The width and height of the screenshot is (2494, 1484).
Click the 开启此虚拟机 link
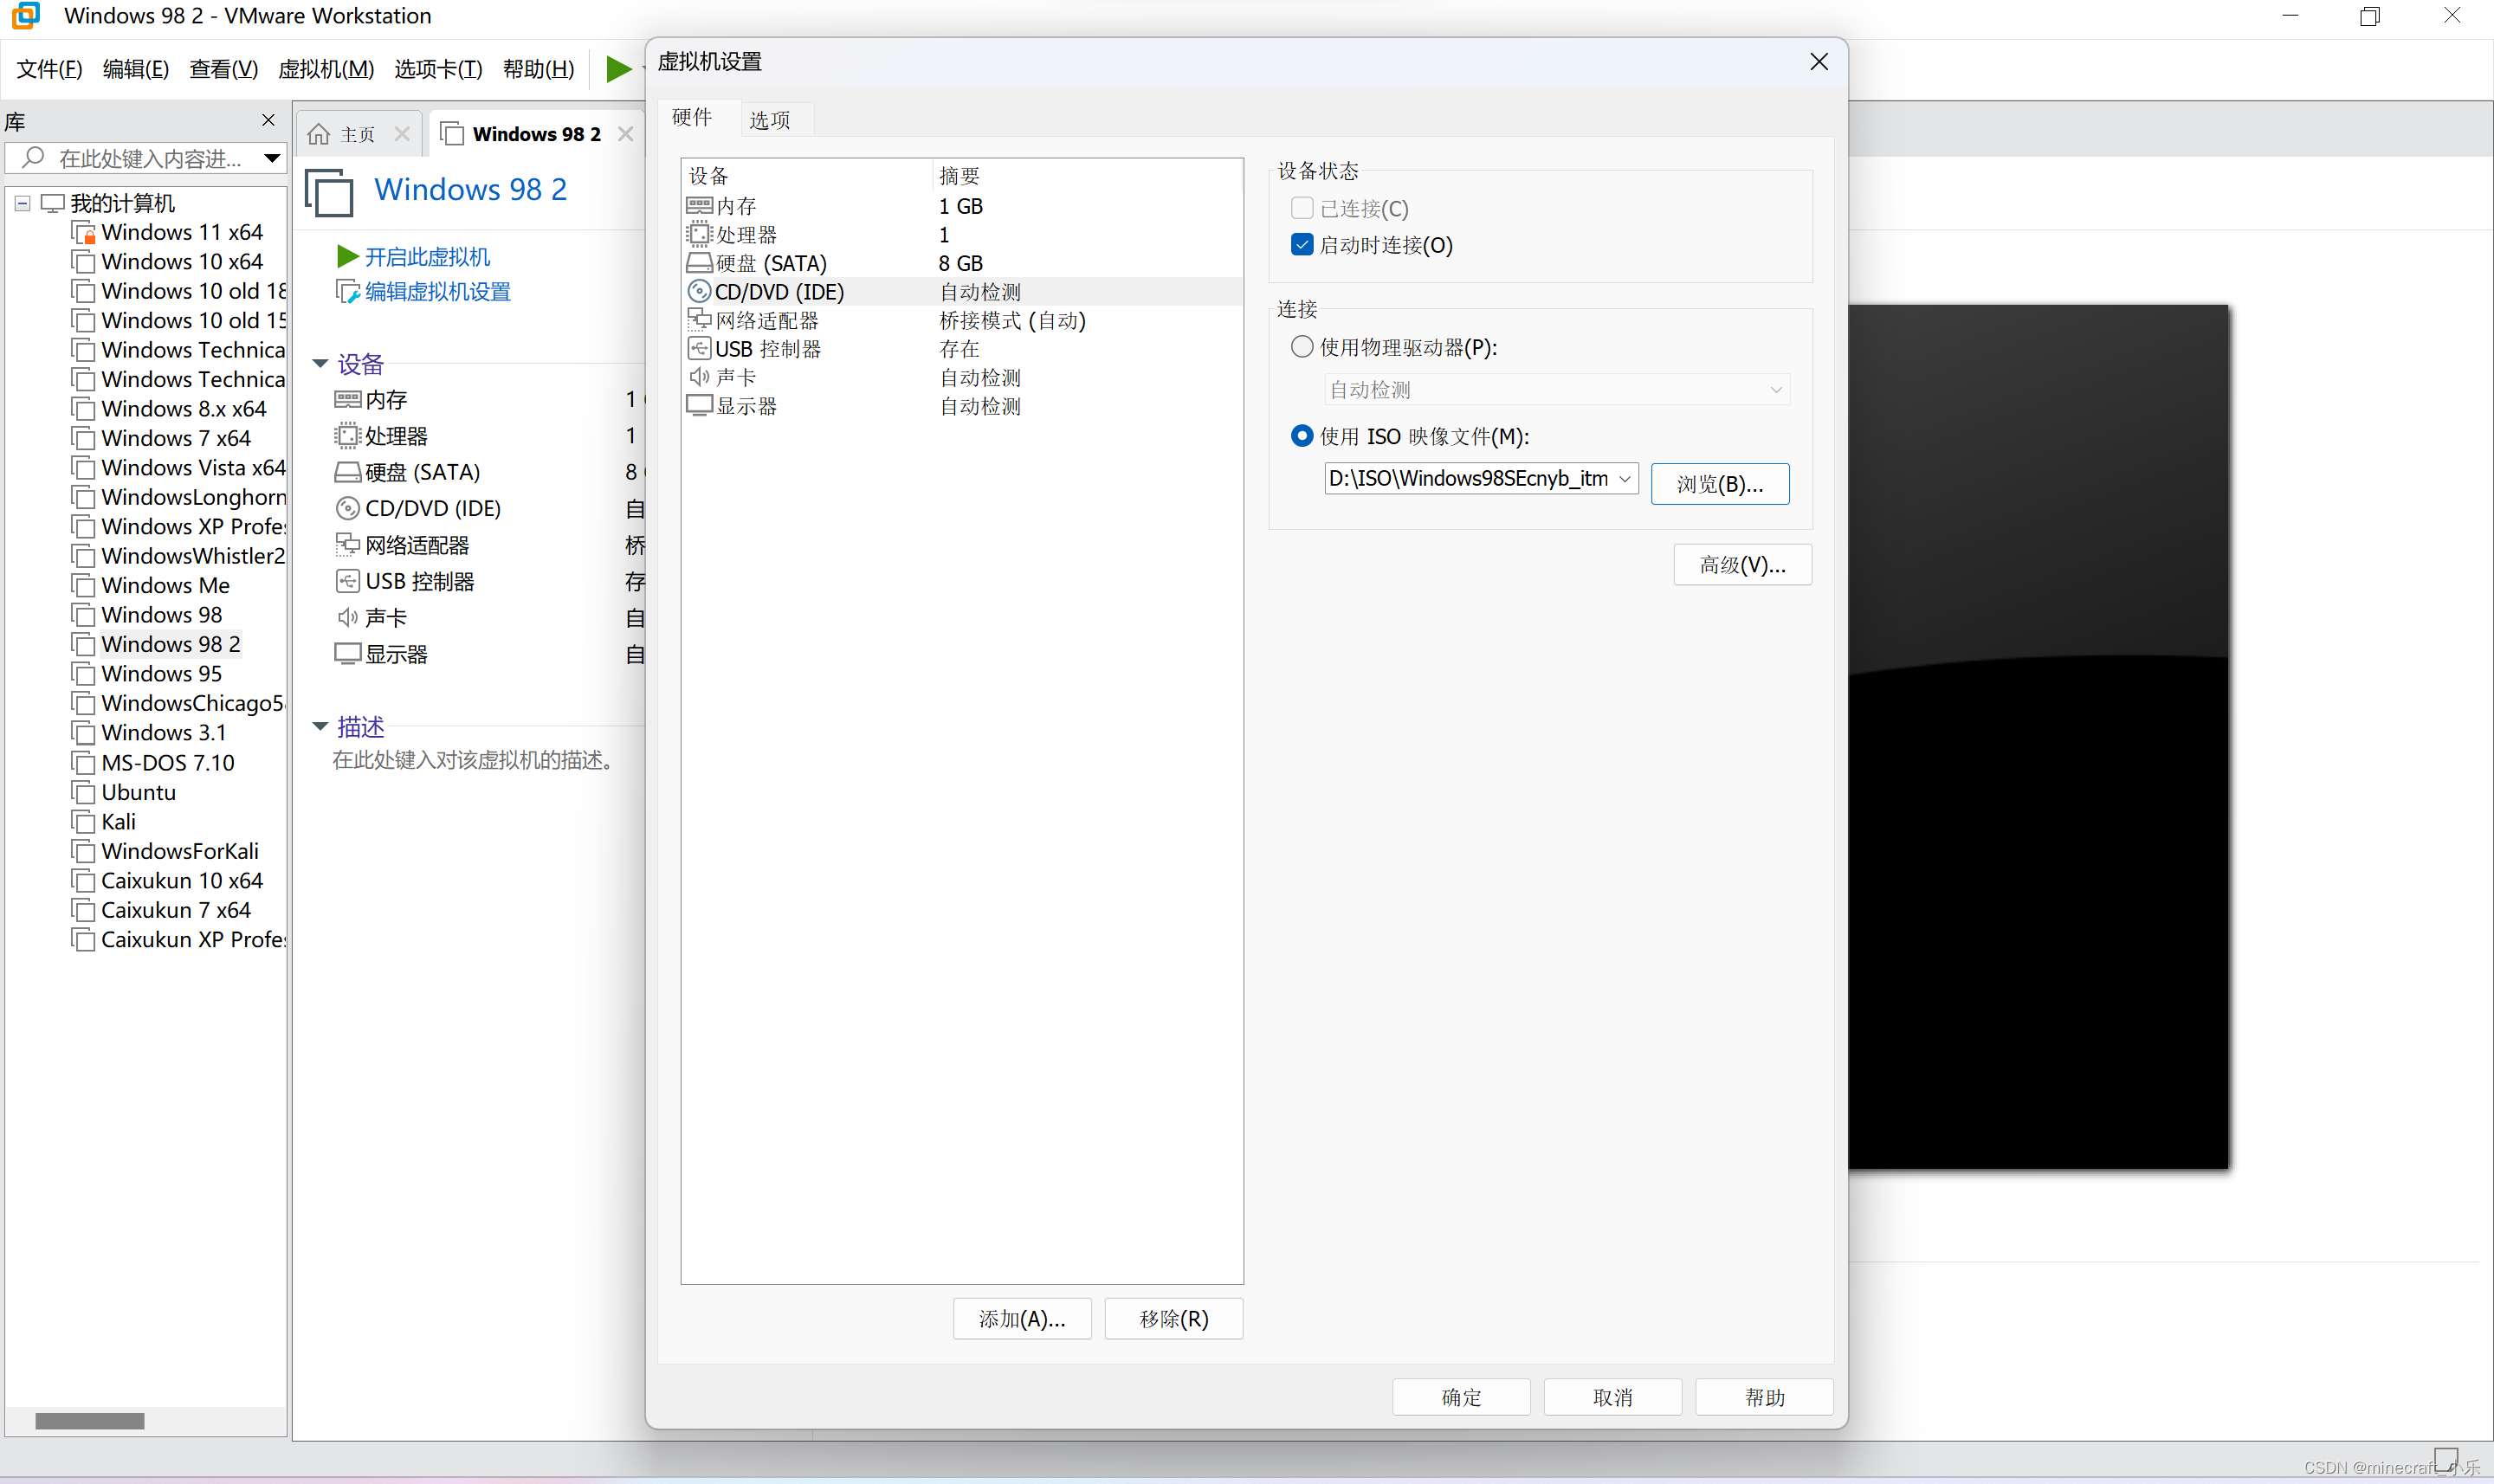[427, 257]
